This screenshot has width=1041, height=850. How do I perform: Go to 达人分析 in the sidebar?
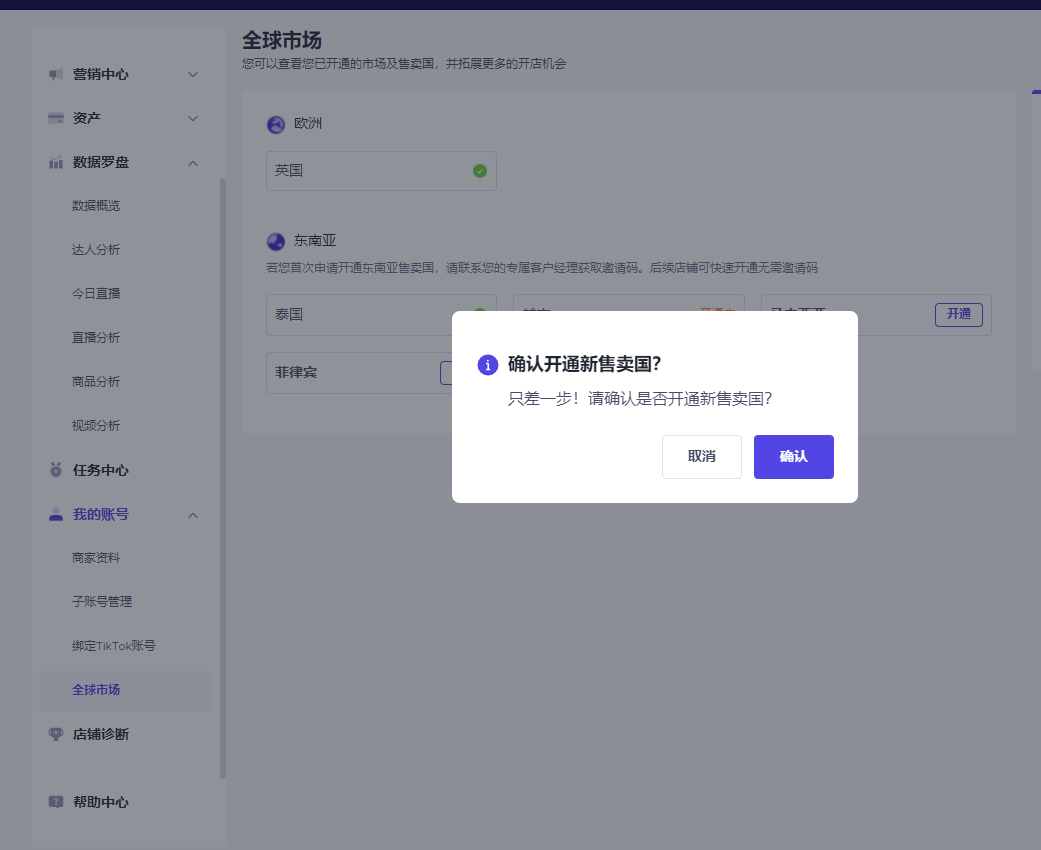click(96, 250)
